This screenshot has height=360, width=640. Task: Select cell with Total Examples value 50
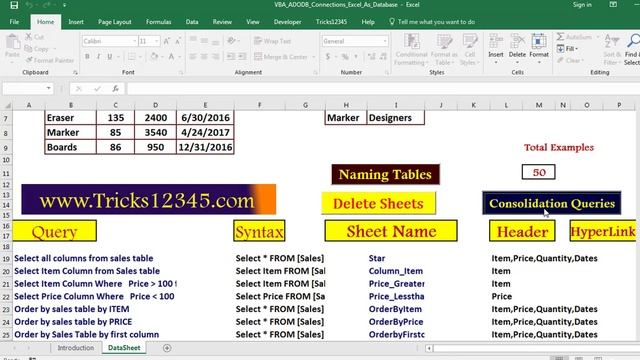click(x=538, y=172)
